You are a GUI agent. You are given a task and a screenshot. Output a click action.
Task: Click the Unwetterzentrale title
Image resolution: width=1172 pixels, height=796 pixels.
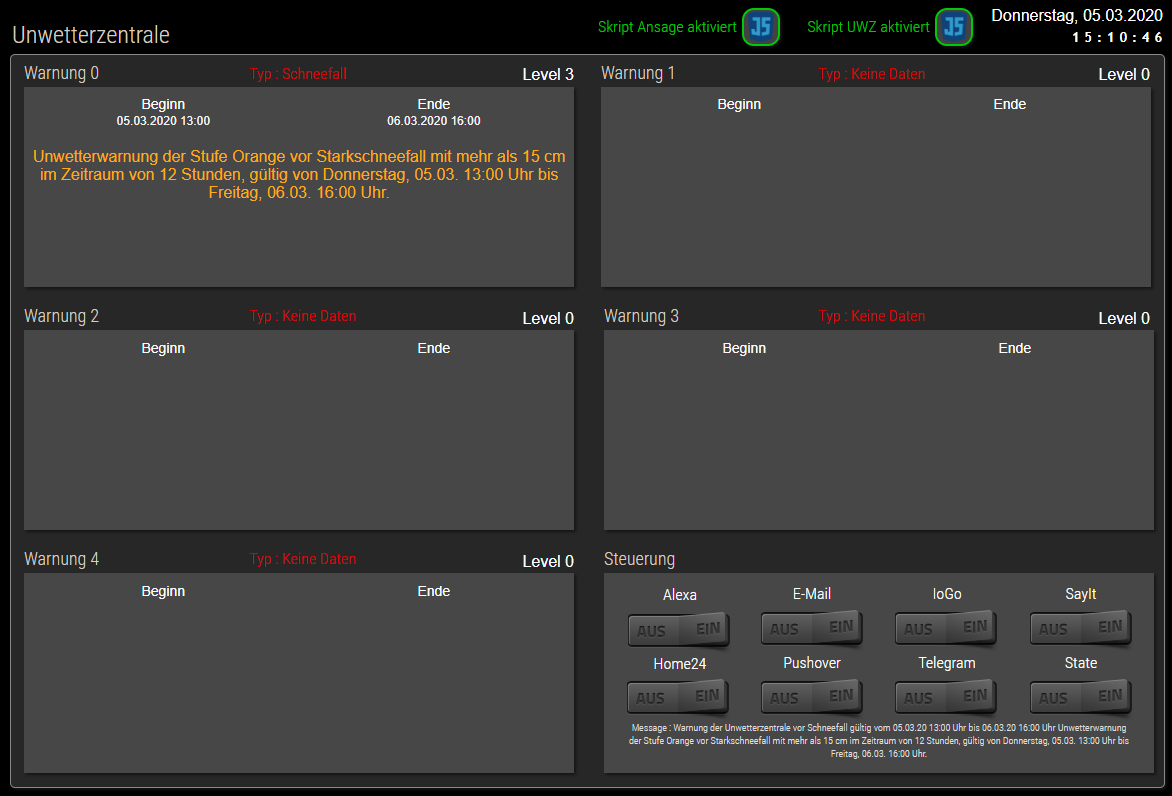coord(91,34)
